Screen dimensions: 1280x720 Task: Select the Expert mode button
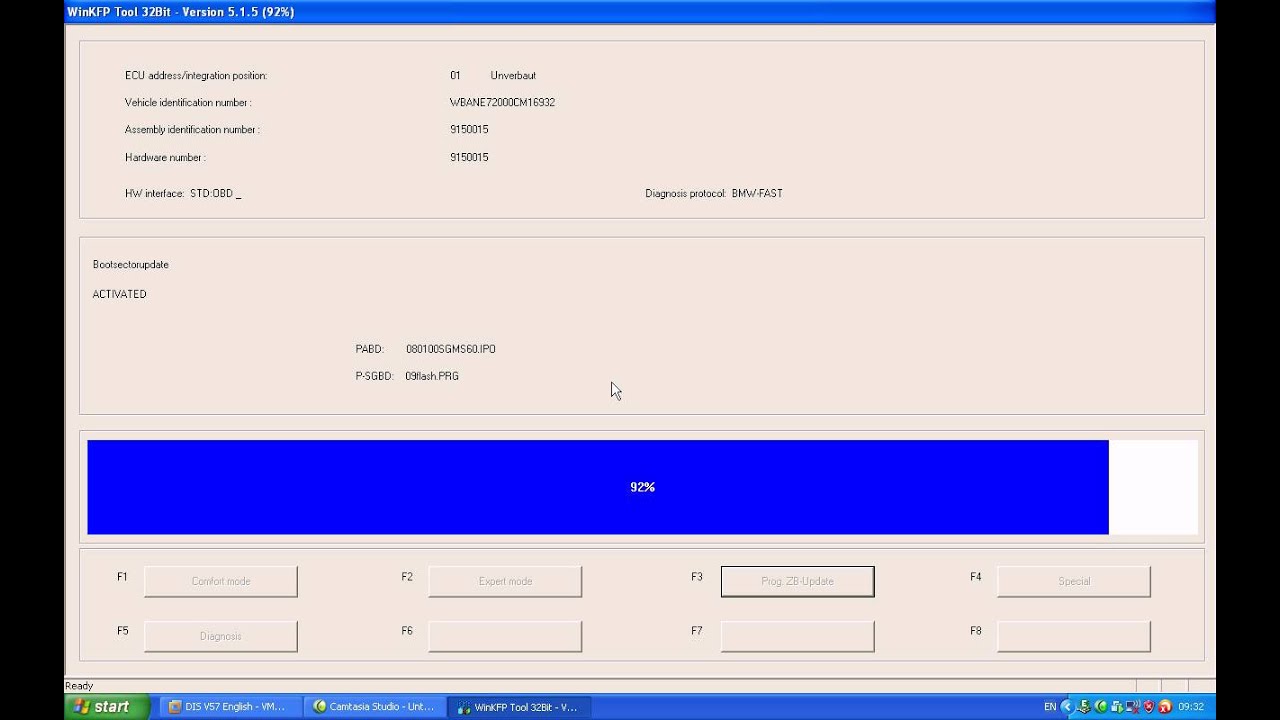tap(505, 581)
